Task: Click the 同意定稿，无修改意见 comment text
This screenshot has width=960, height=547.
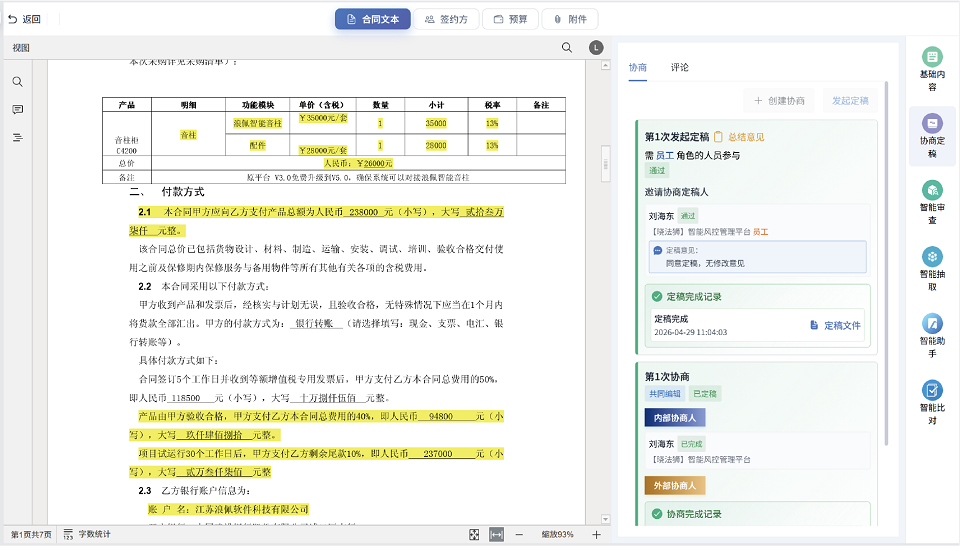Action: click(x=705, y=263)
